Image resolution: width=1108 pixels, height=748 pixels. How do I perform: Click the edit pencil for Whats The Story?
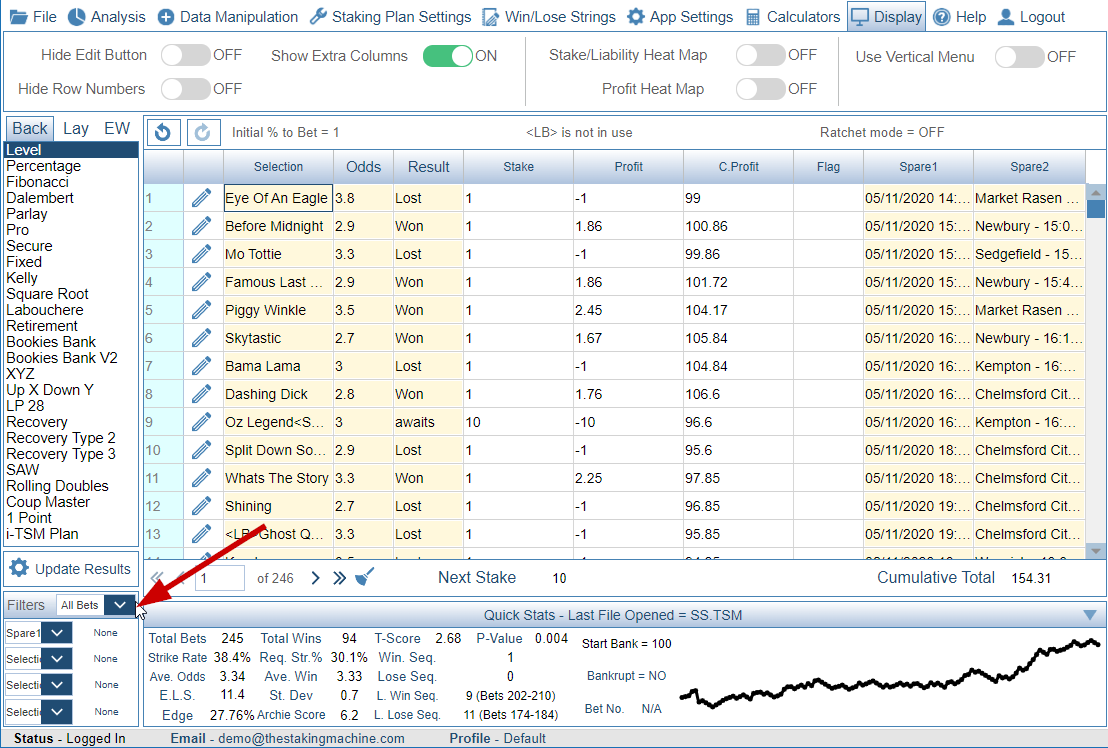201,478
